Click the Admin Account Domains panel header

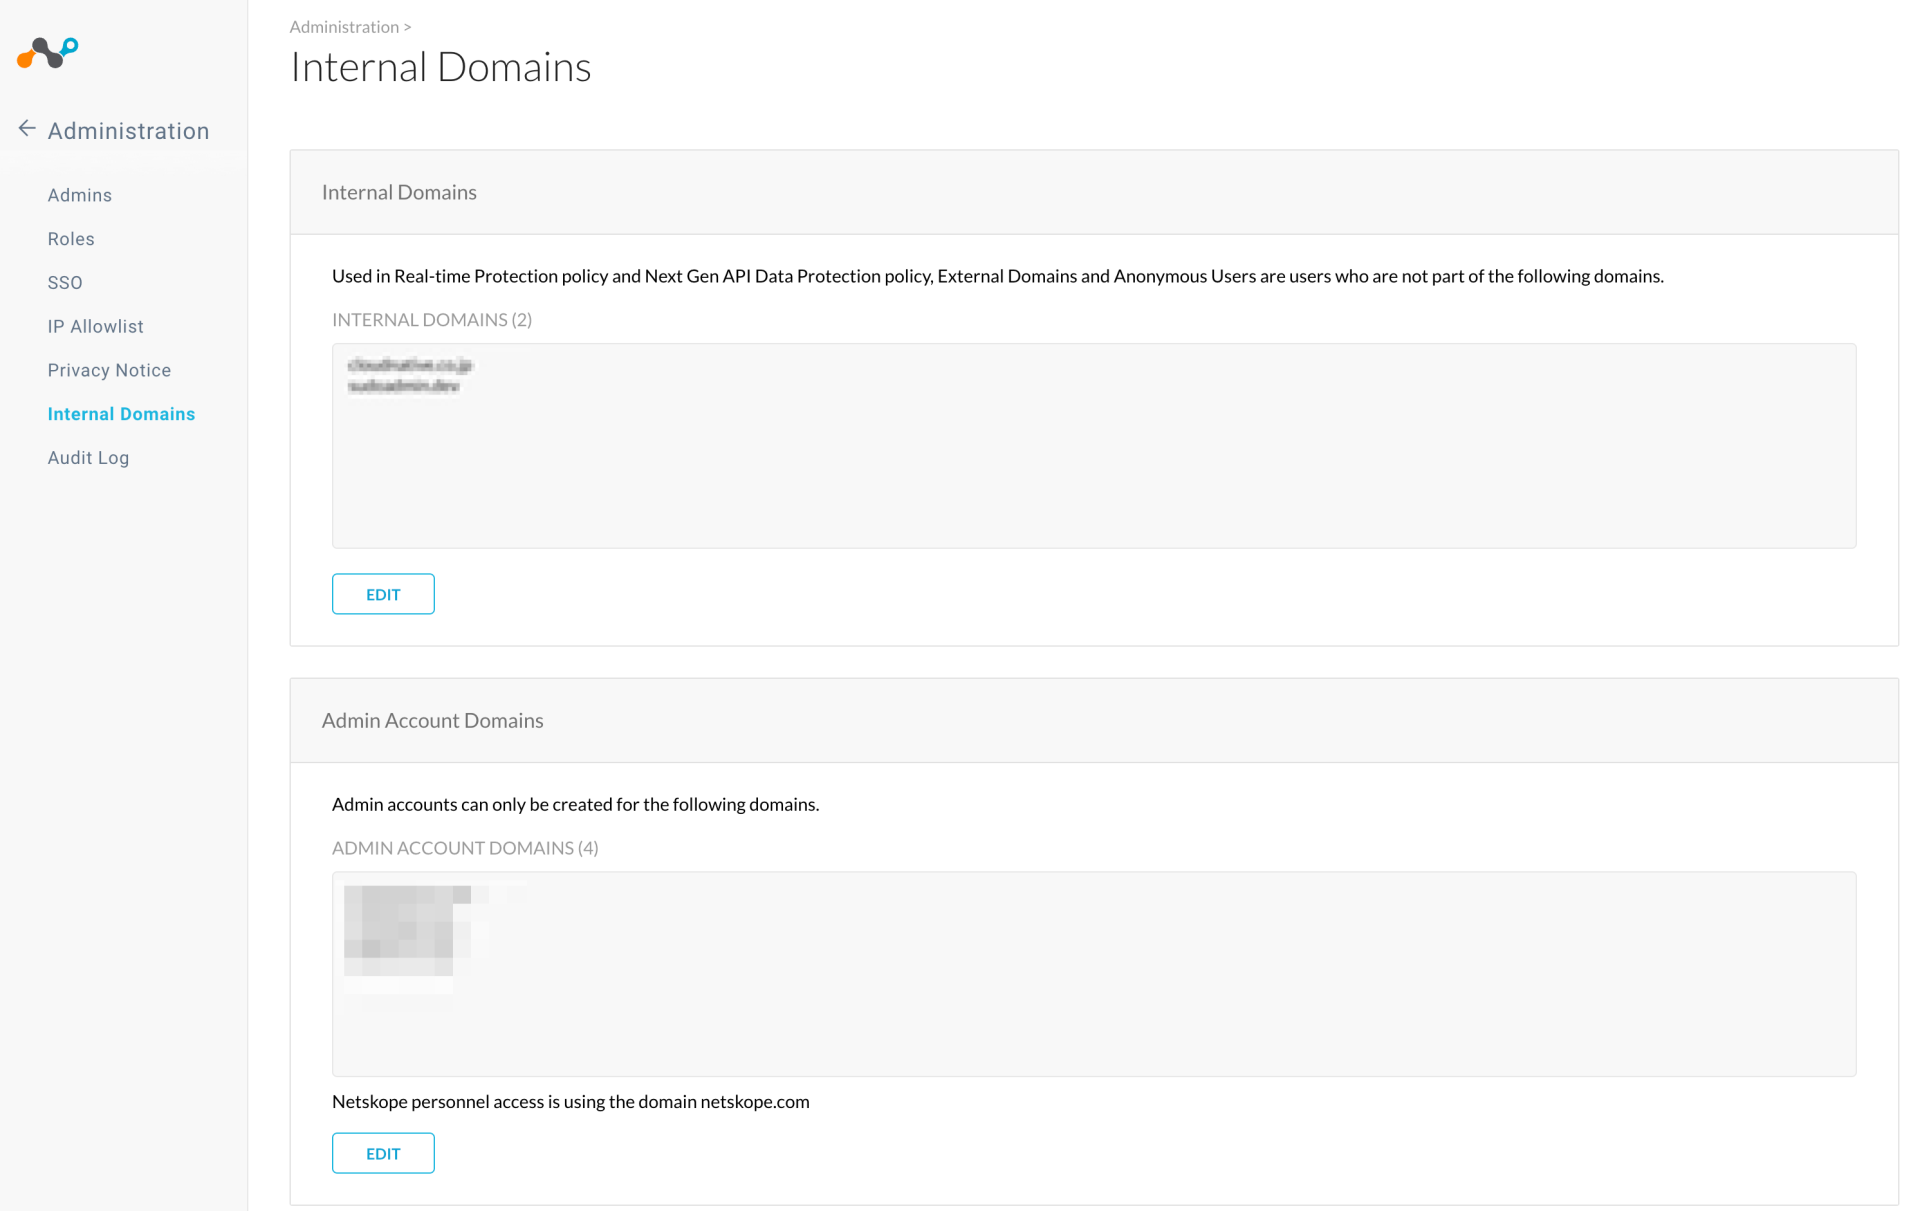click(432, 720)
